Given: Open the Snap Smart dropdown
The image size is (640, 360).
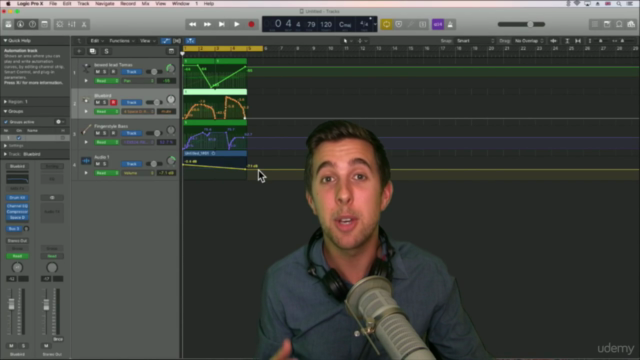Looking at the screenshot, I should pyautogui.click(x=475, y=41).
